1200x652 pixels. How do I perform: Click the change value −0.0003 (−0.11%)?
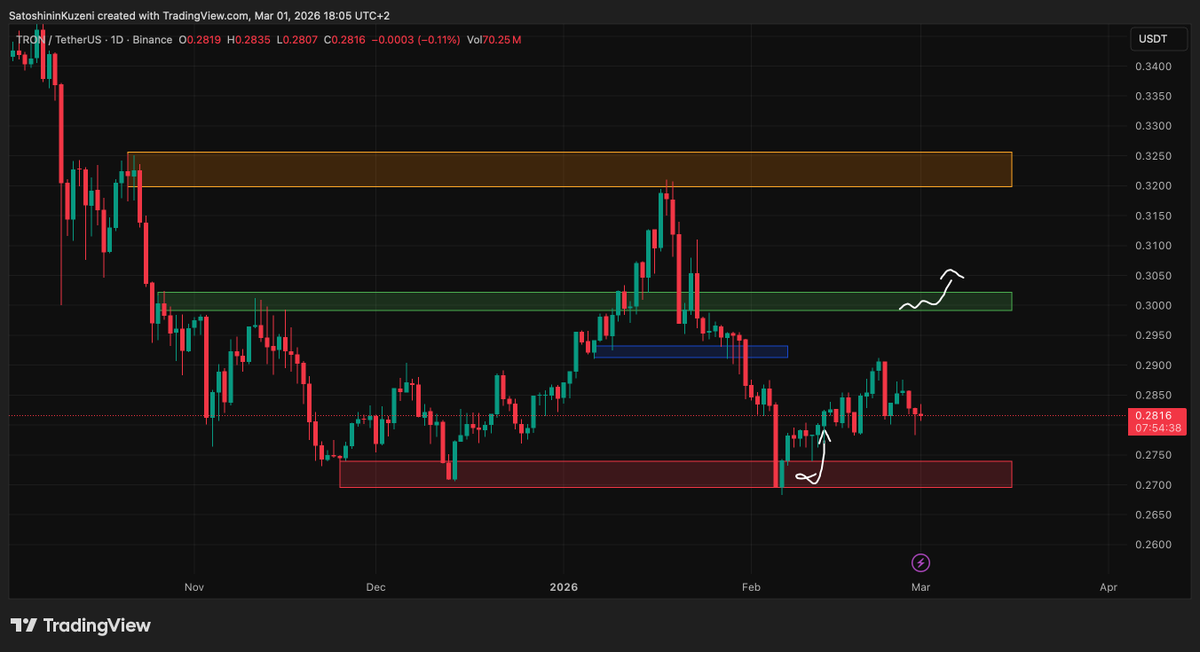tap(418, 40)
